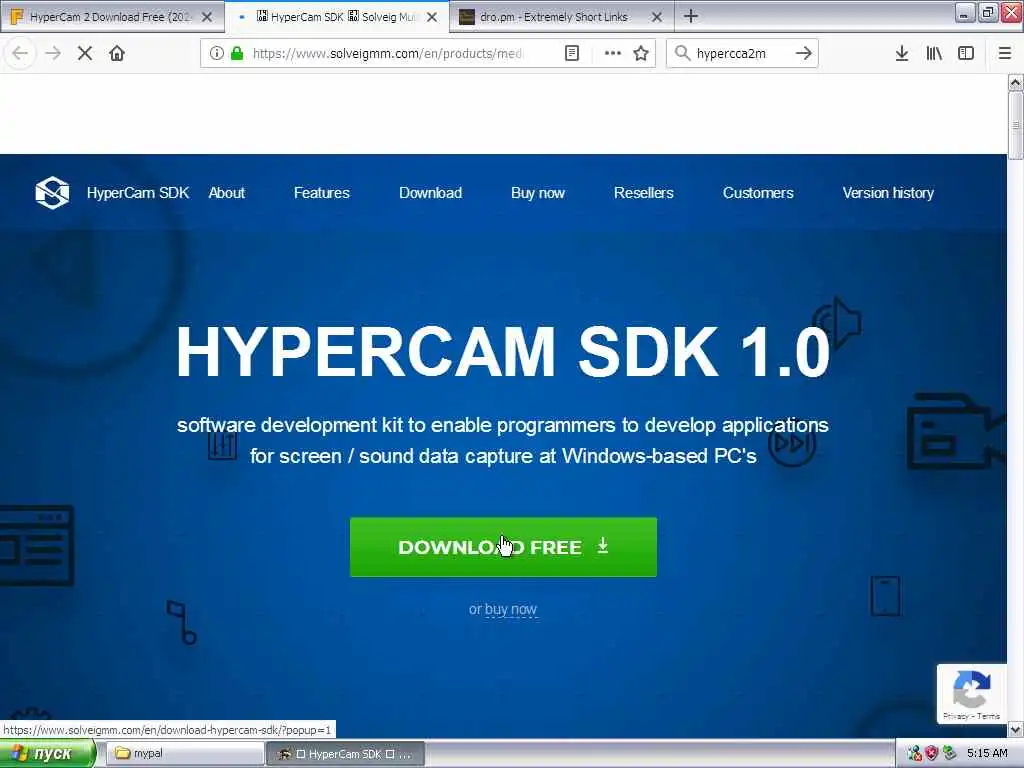This screenshot has width=1024, height=768.
Task: Click the green secure padlock icon
Action: click(237, 54)
